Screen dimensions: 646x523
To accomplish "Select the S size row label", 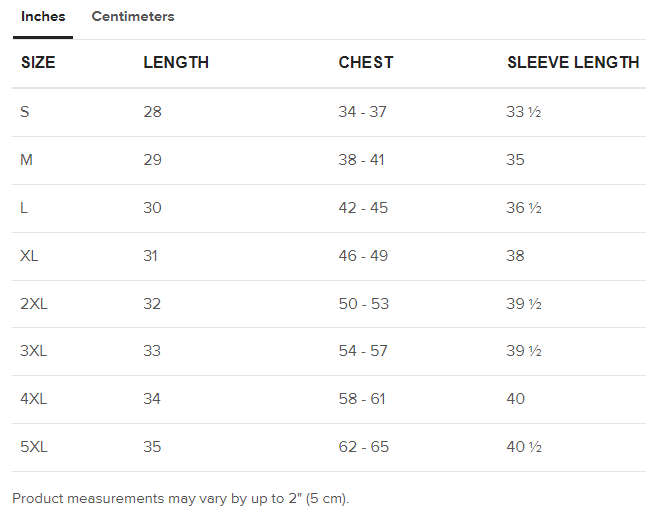I will coord(25,112).
